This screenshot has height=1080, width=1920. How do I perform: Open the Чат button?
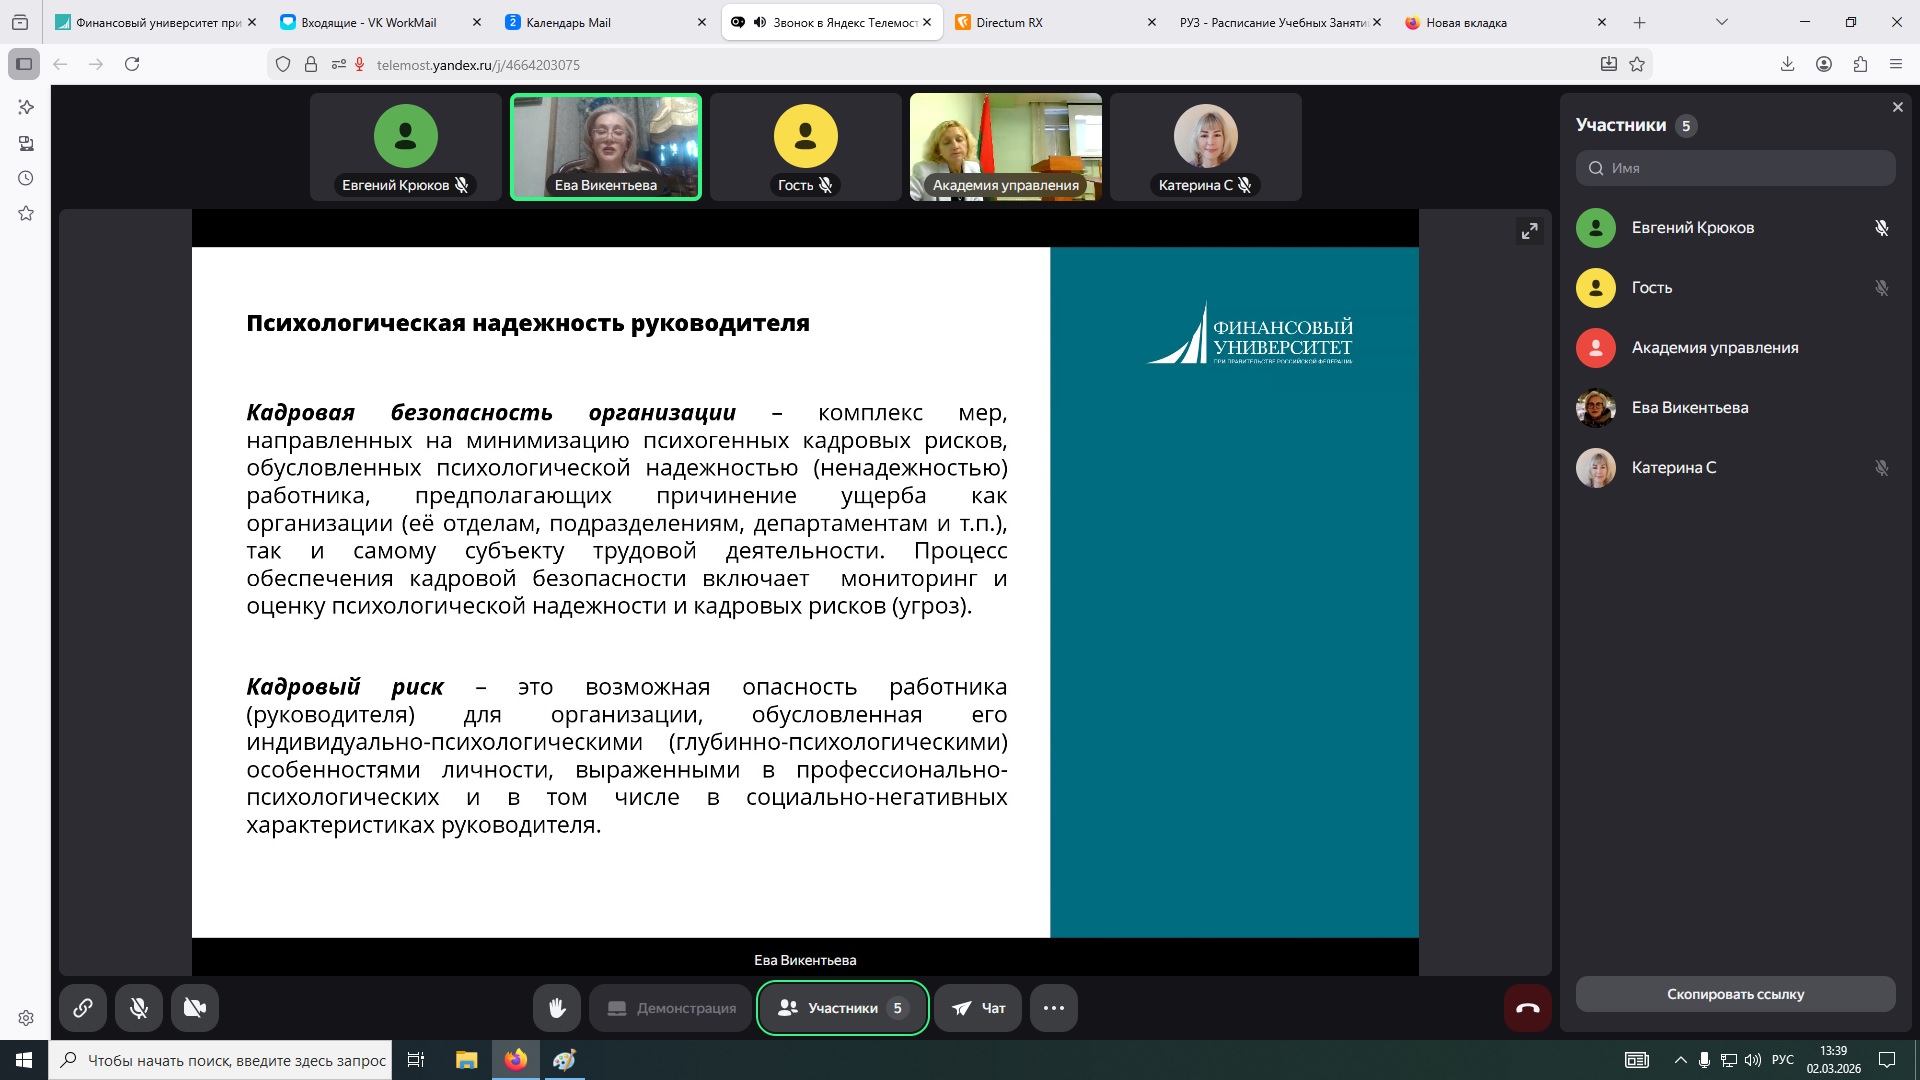click(x=978, y=1008)
